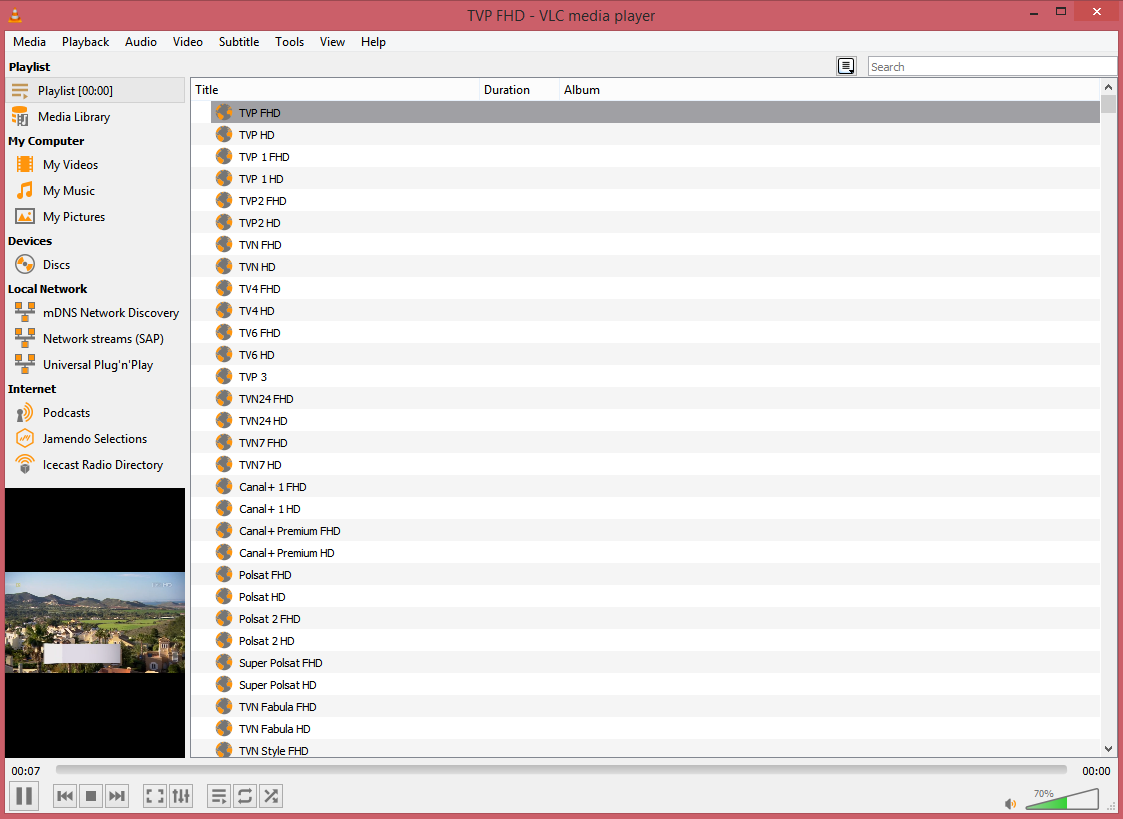Image resolution: width=1123 pixels, height=819 pixels.
Task: Select TVP2 FHD entry
Action: coord(655,200)
